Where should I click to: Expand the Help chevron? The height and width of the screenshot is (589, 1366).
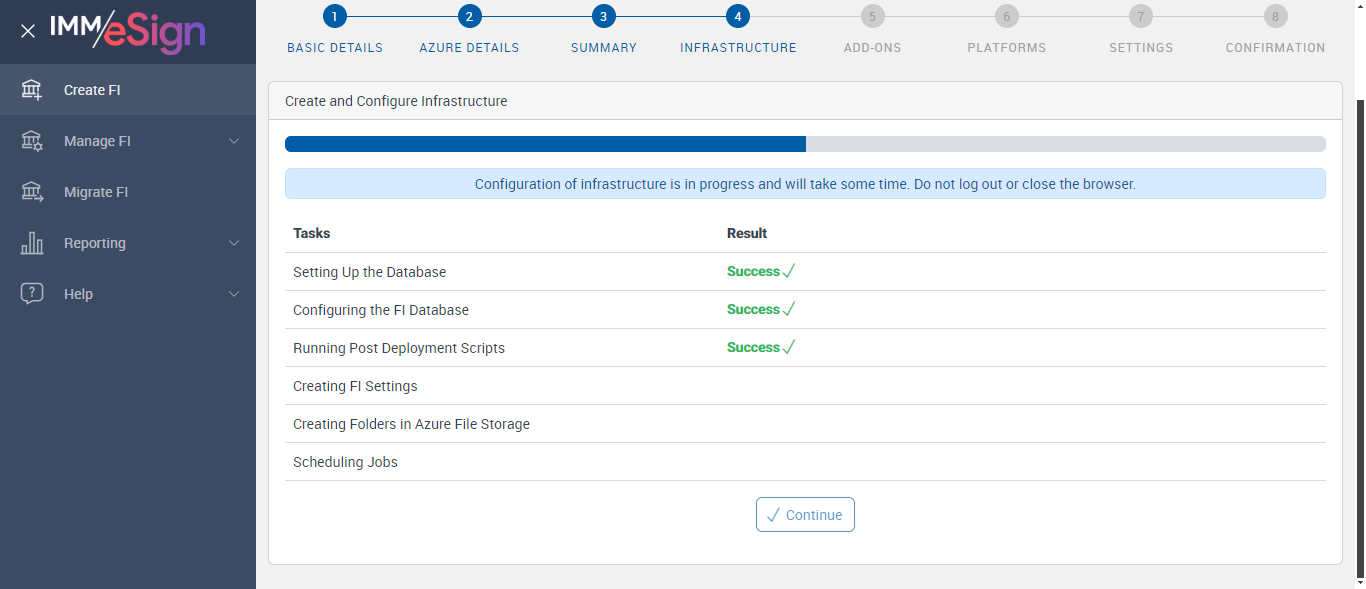point(234,294)
